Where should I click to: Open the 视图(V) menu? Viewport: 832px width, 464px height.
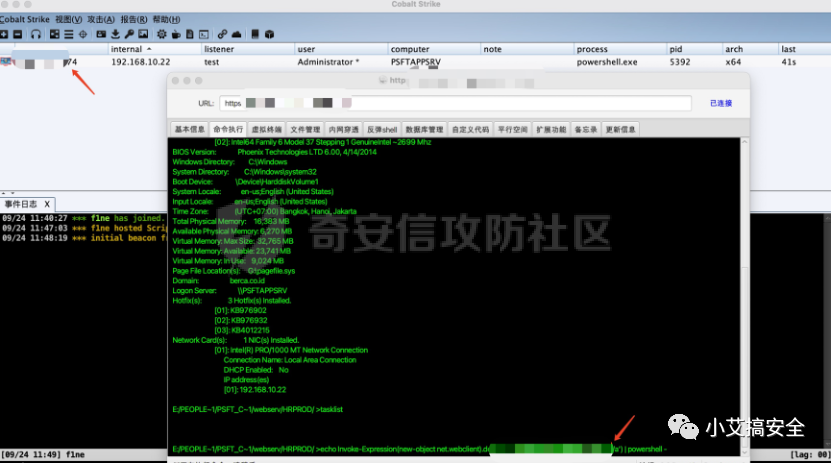[x=68, y=19]
